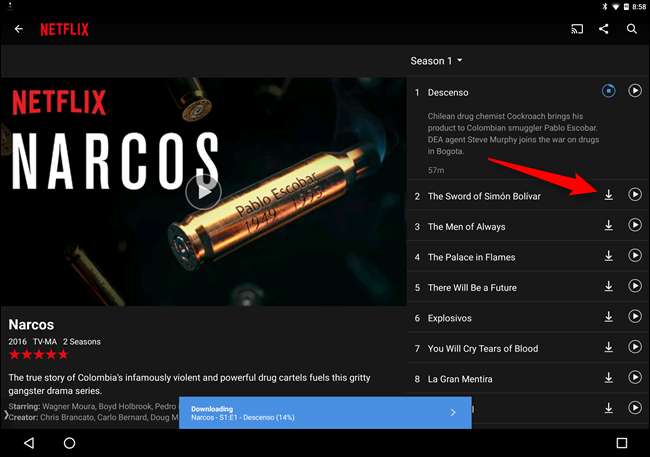Open the Downloading Narcos S1:E1 banner
The image size is (650, 457).
pyautogui.click(x=325, y=413)
